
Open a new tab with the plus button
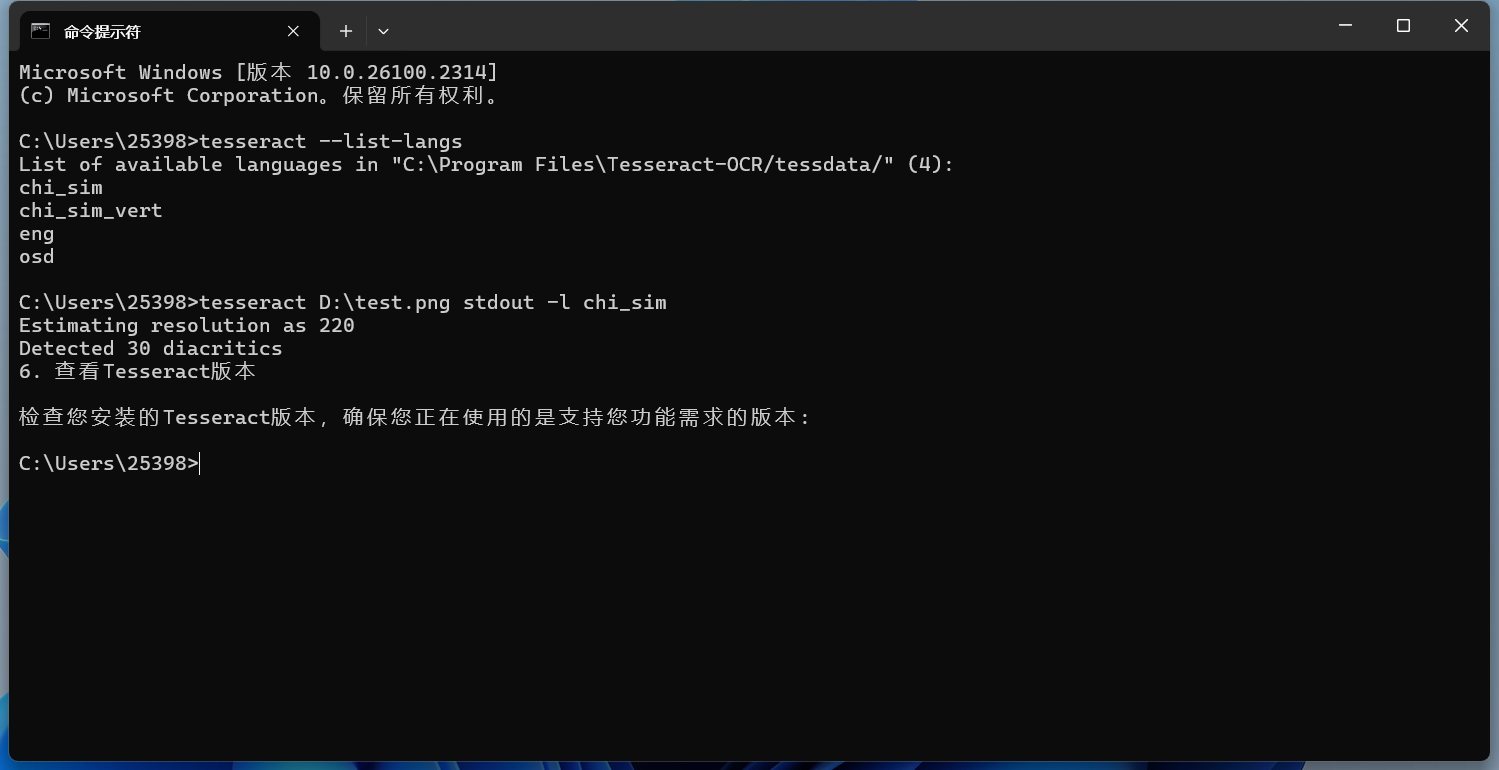coord(346,31)
